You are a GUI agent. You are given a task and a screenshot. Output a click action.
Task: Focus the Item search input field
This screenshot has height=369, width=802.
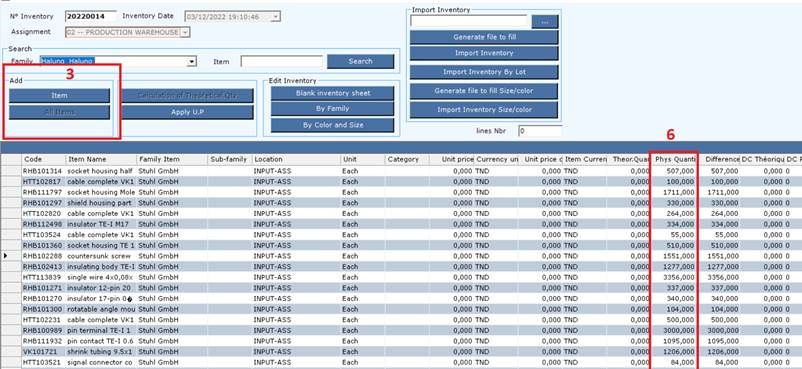[x=282, y=61]
